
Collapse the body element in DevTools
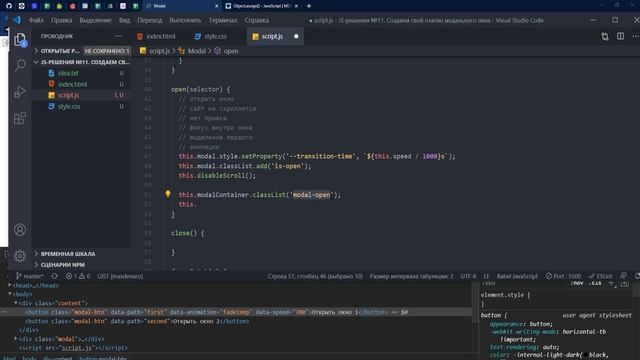[10, 294]
